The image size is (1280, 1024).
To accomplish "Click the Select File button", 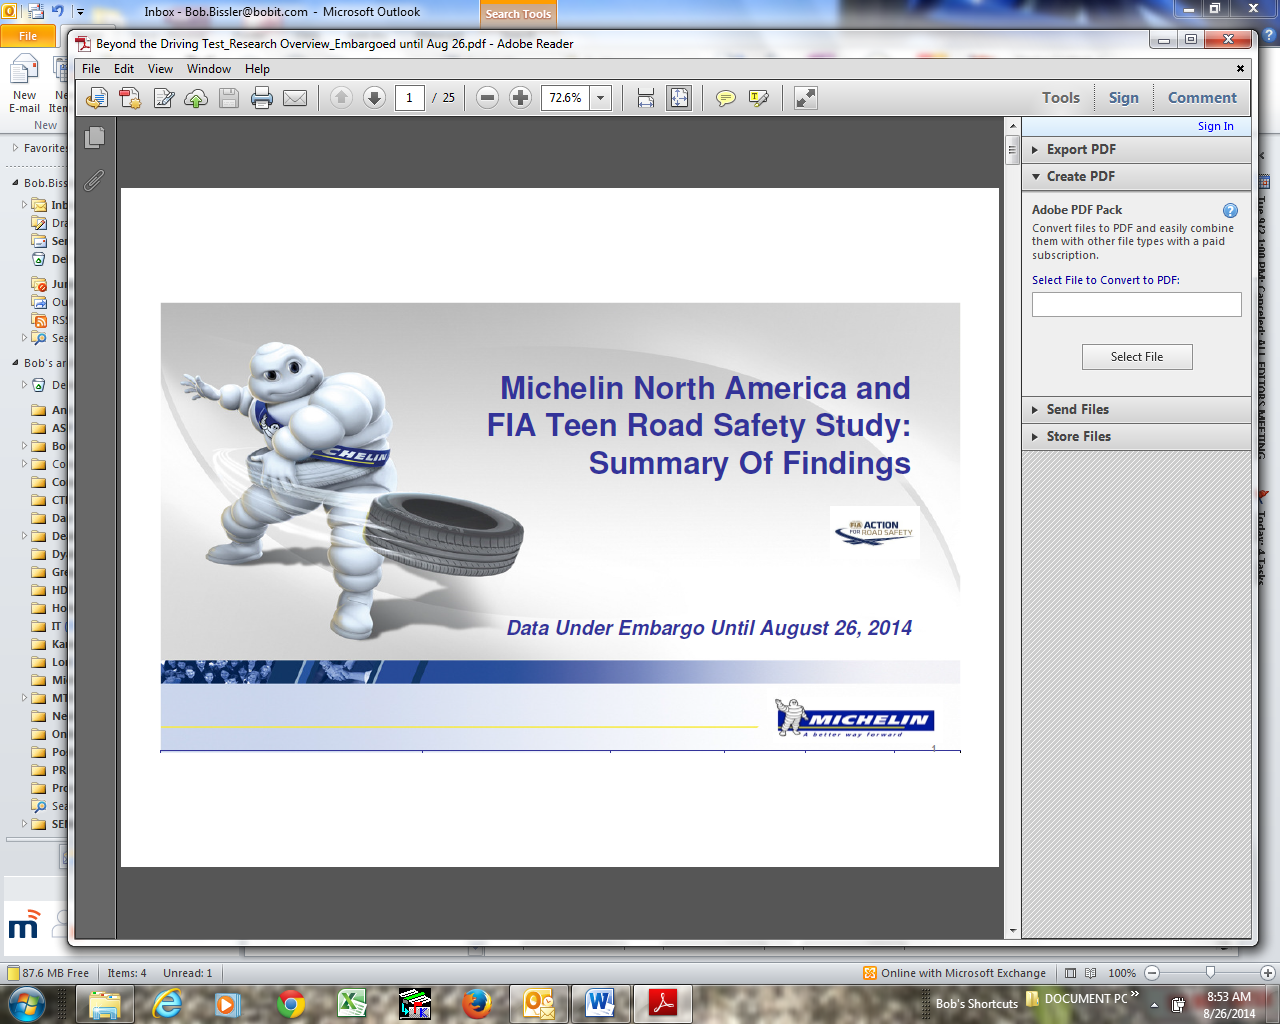I will [x=1137, y=356].
